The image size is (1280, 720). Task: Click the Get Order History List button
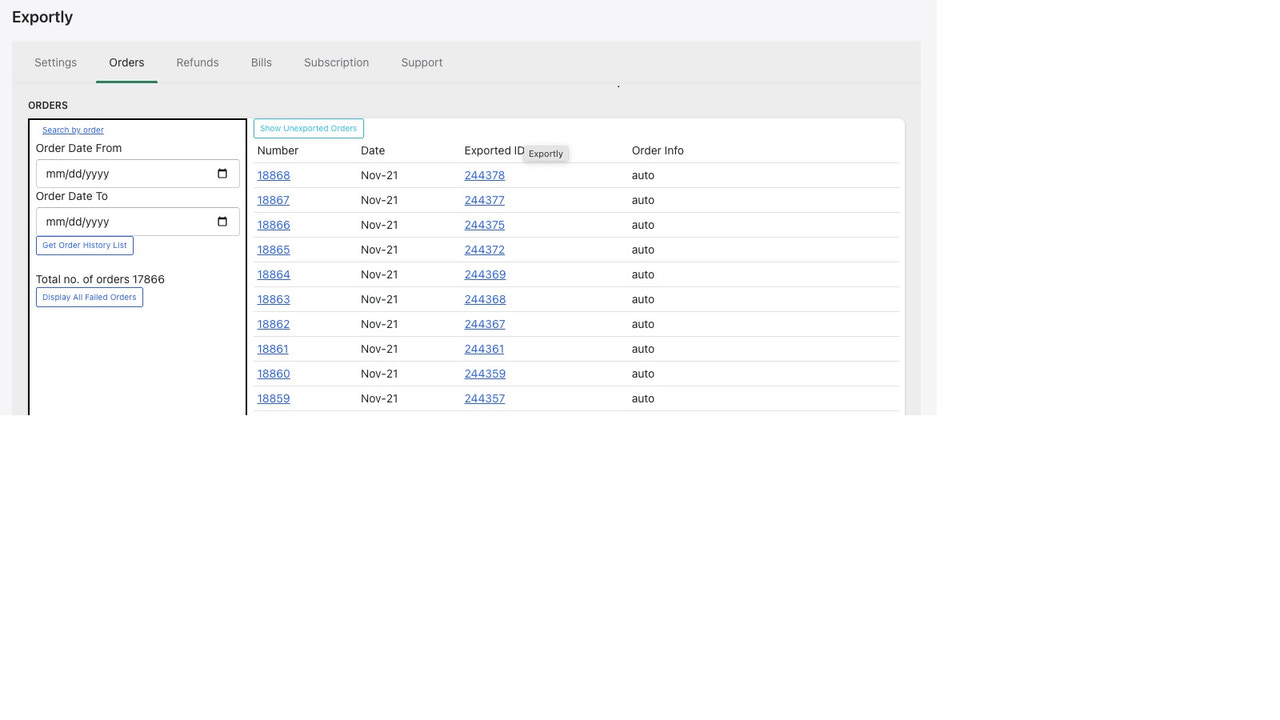(x=84, y=245)
